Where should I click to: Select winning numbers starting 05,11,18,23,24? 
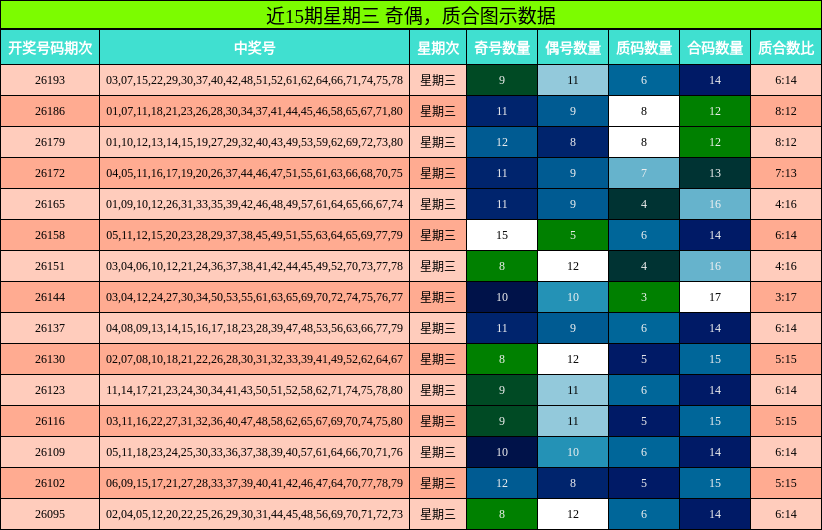pyautogui.click(x=254, y=452)
